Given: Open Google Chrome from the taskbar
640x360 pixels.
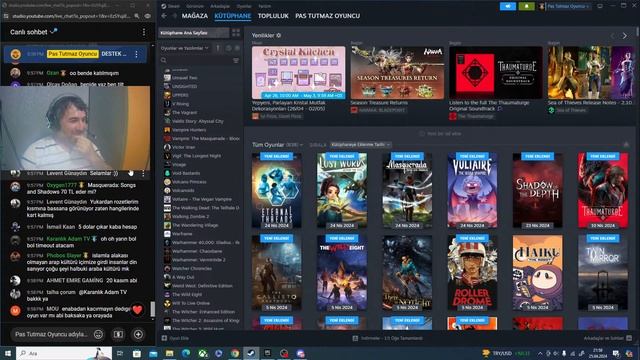Looking at the screenshot, I should [235, 353].
